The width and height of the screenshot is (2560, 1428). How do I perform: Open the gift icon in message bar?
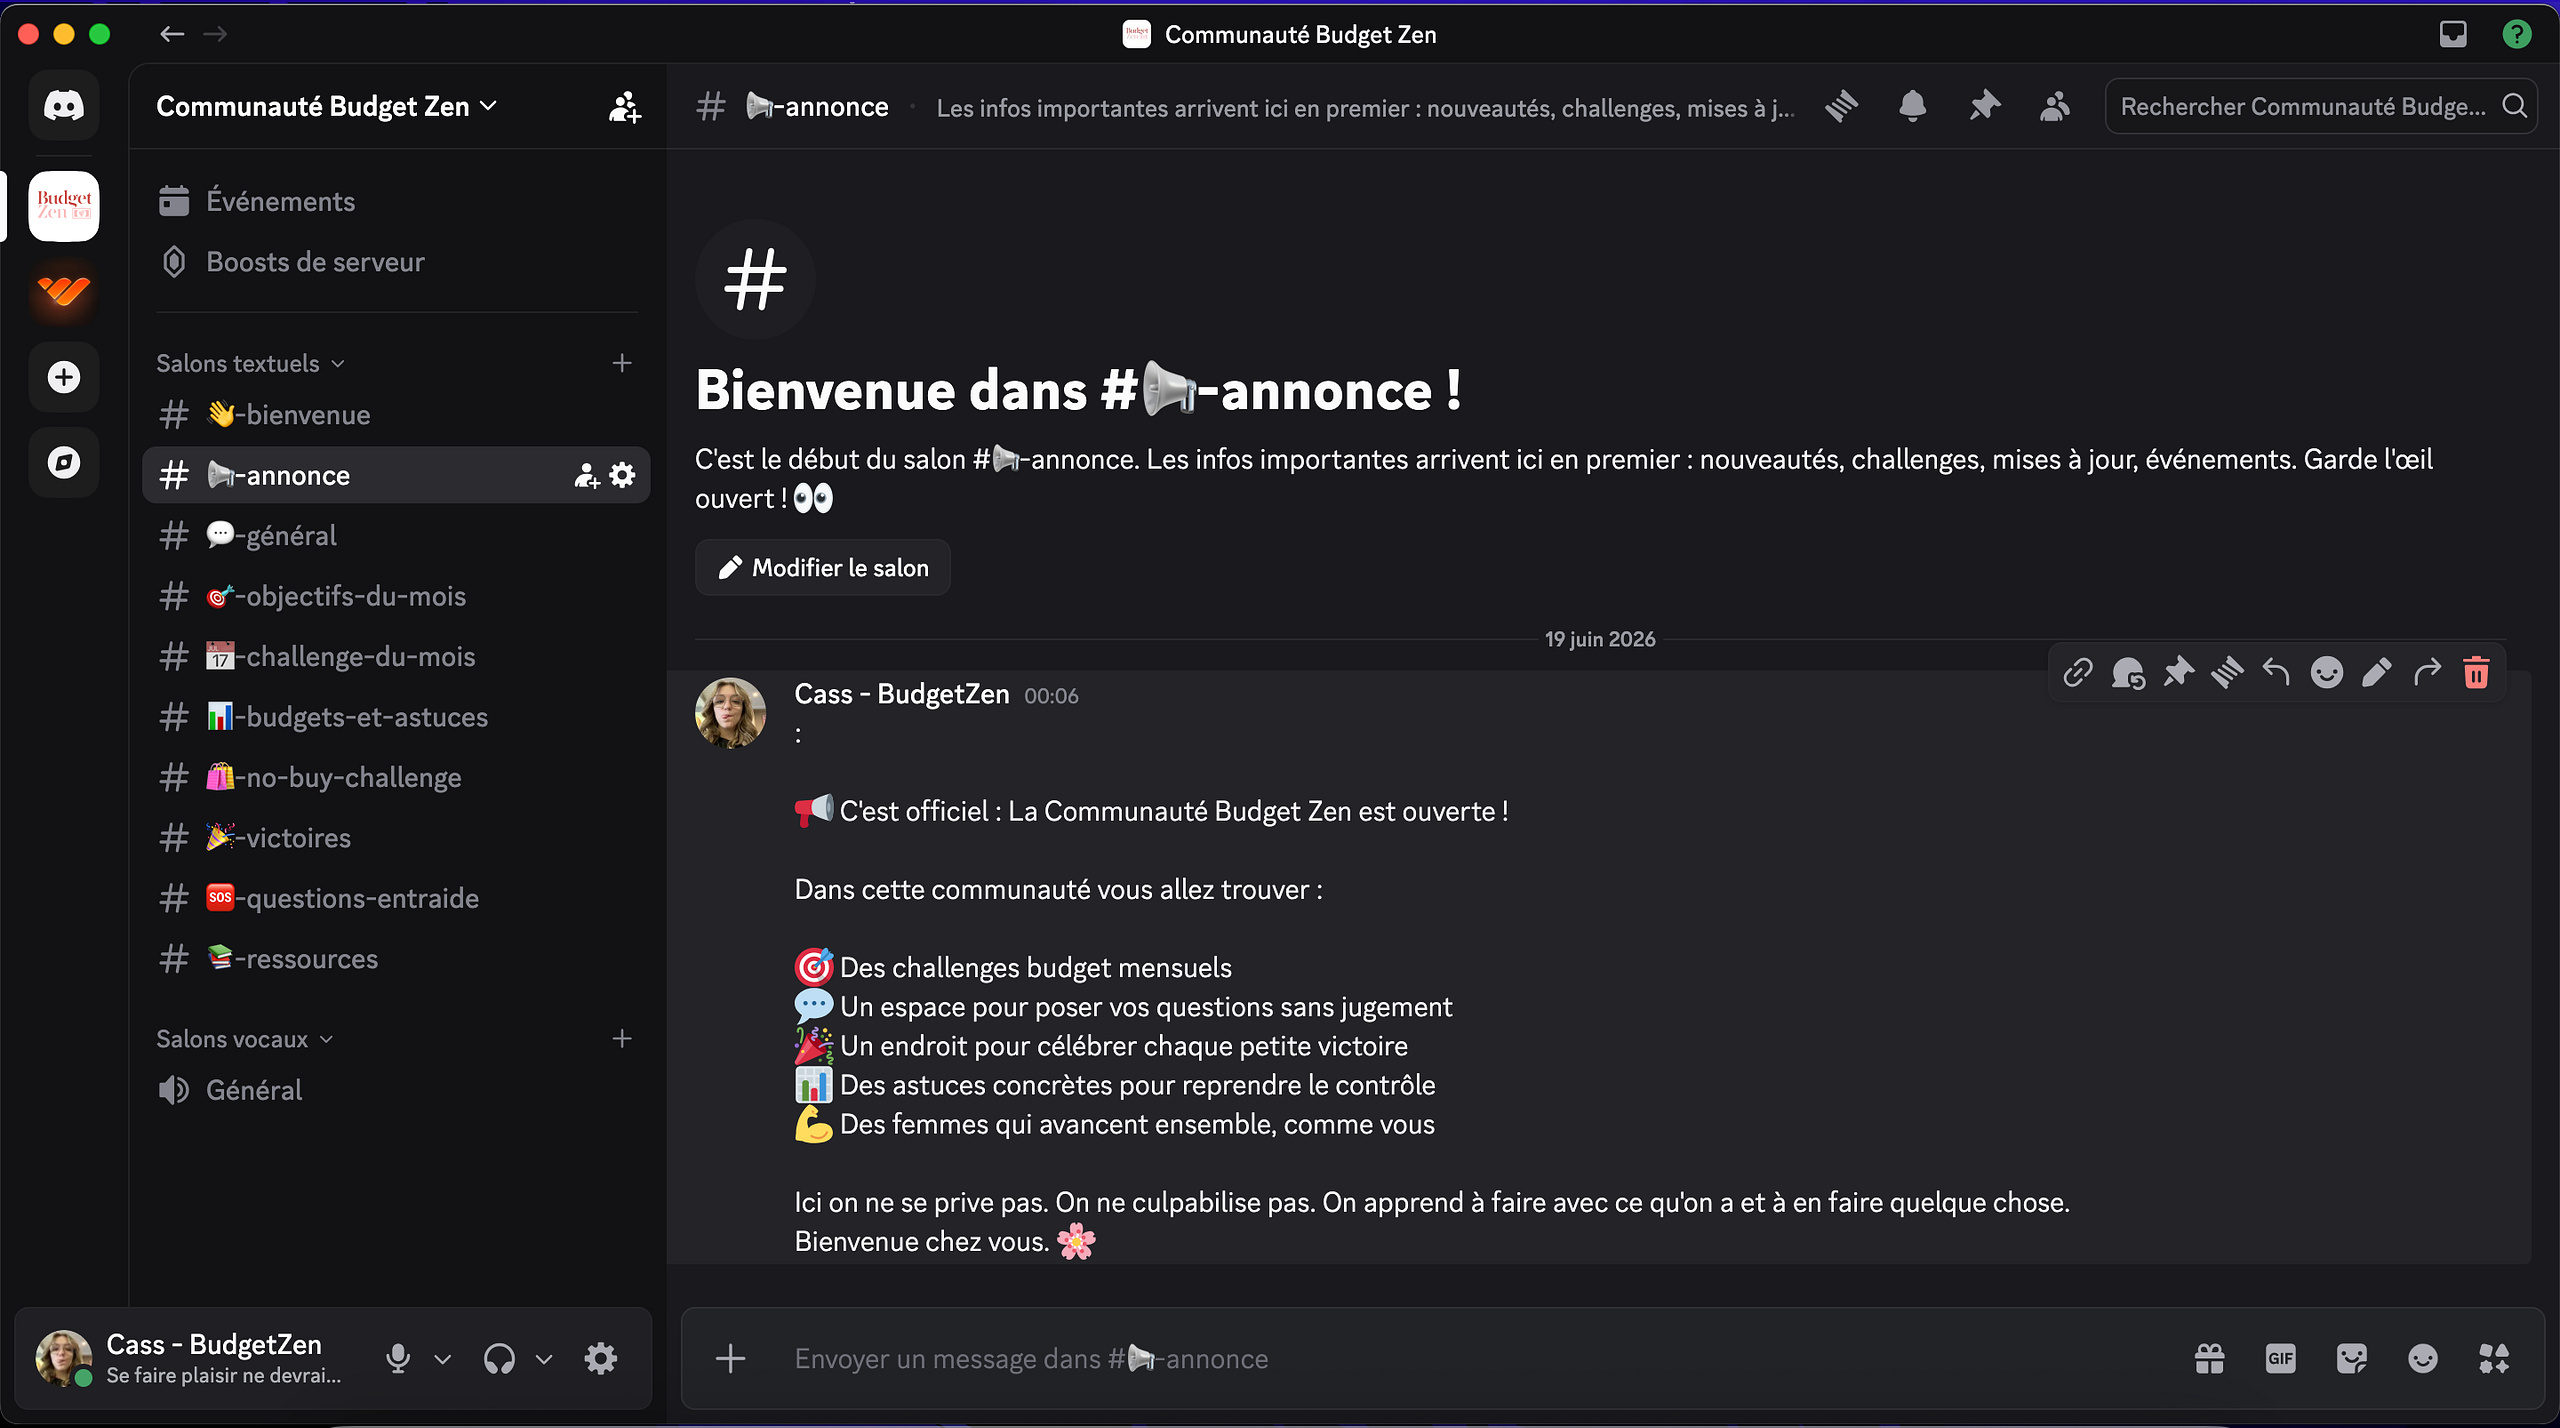(2209, 1358)
